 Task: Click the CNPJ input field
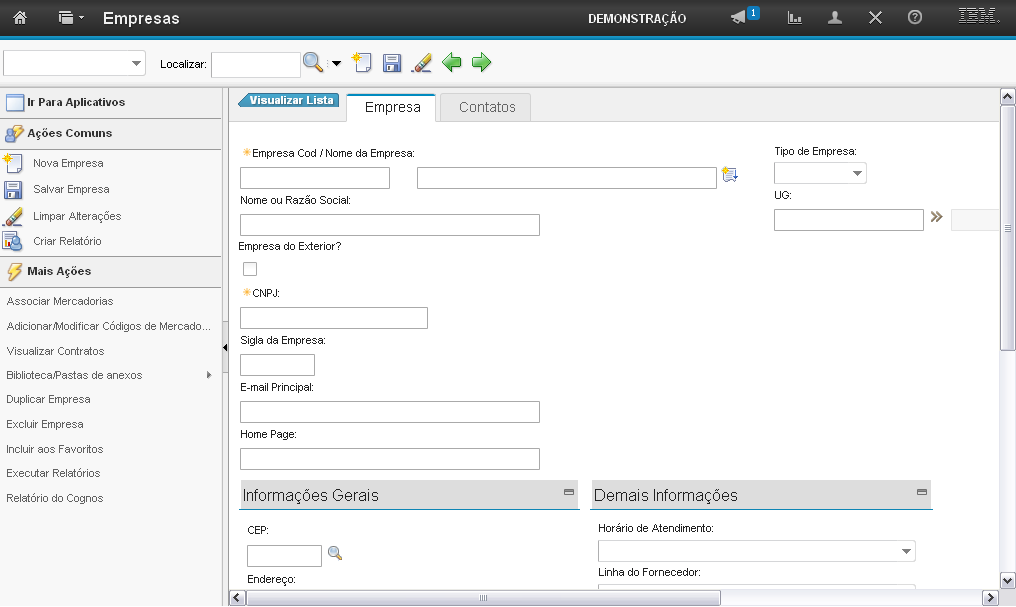point(334,318)
